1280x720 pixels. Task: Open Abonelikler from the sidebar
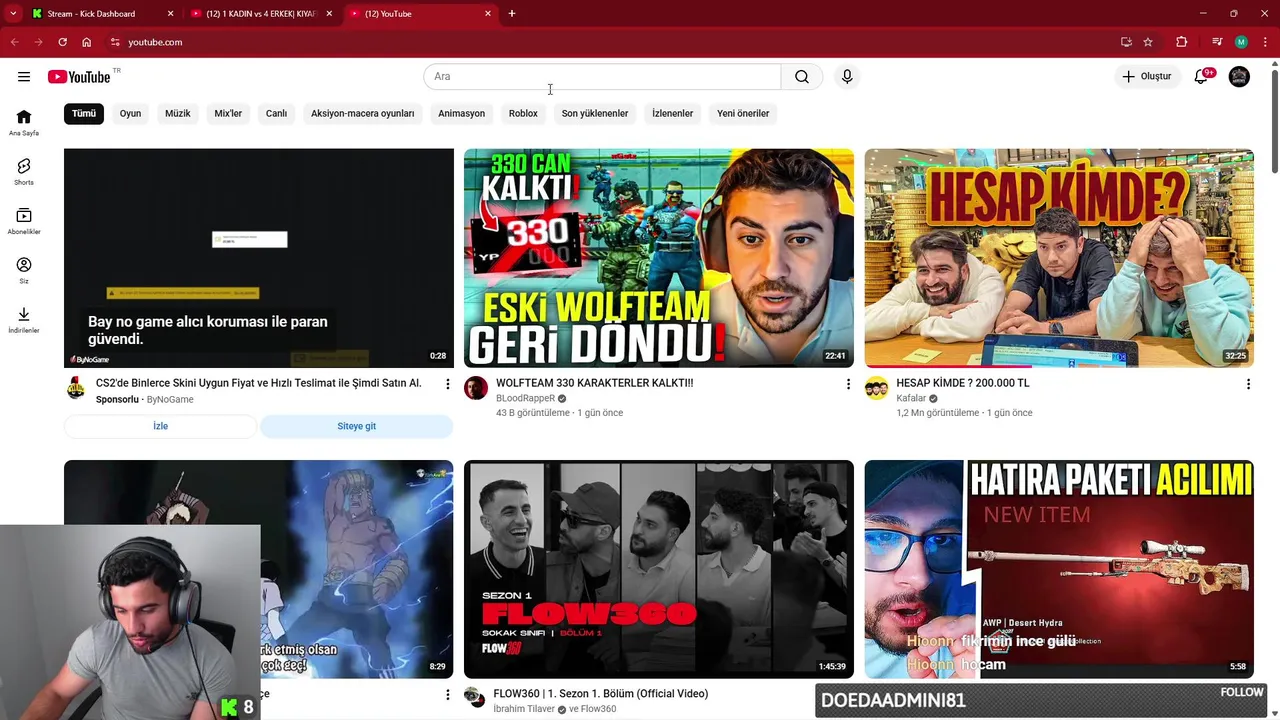click(24, 221)
